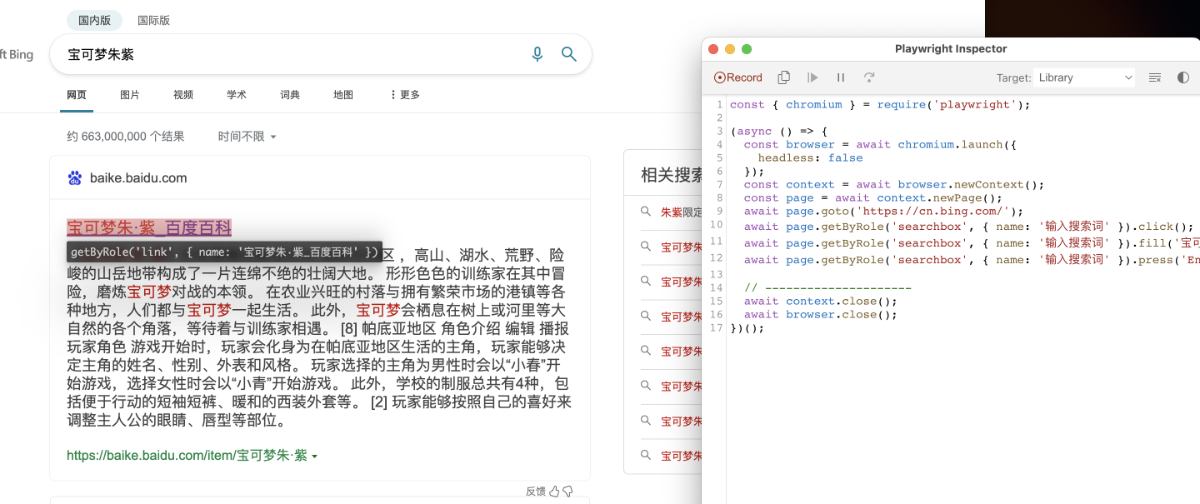Image resolution: width=1200 pixels, height=504 pixels.
Task: Click the Playwright Inspector title bar
Action: point(951,48)
